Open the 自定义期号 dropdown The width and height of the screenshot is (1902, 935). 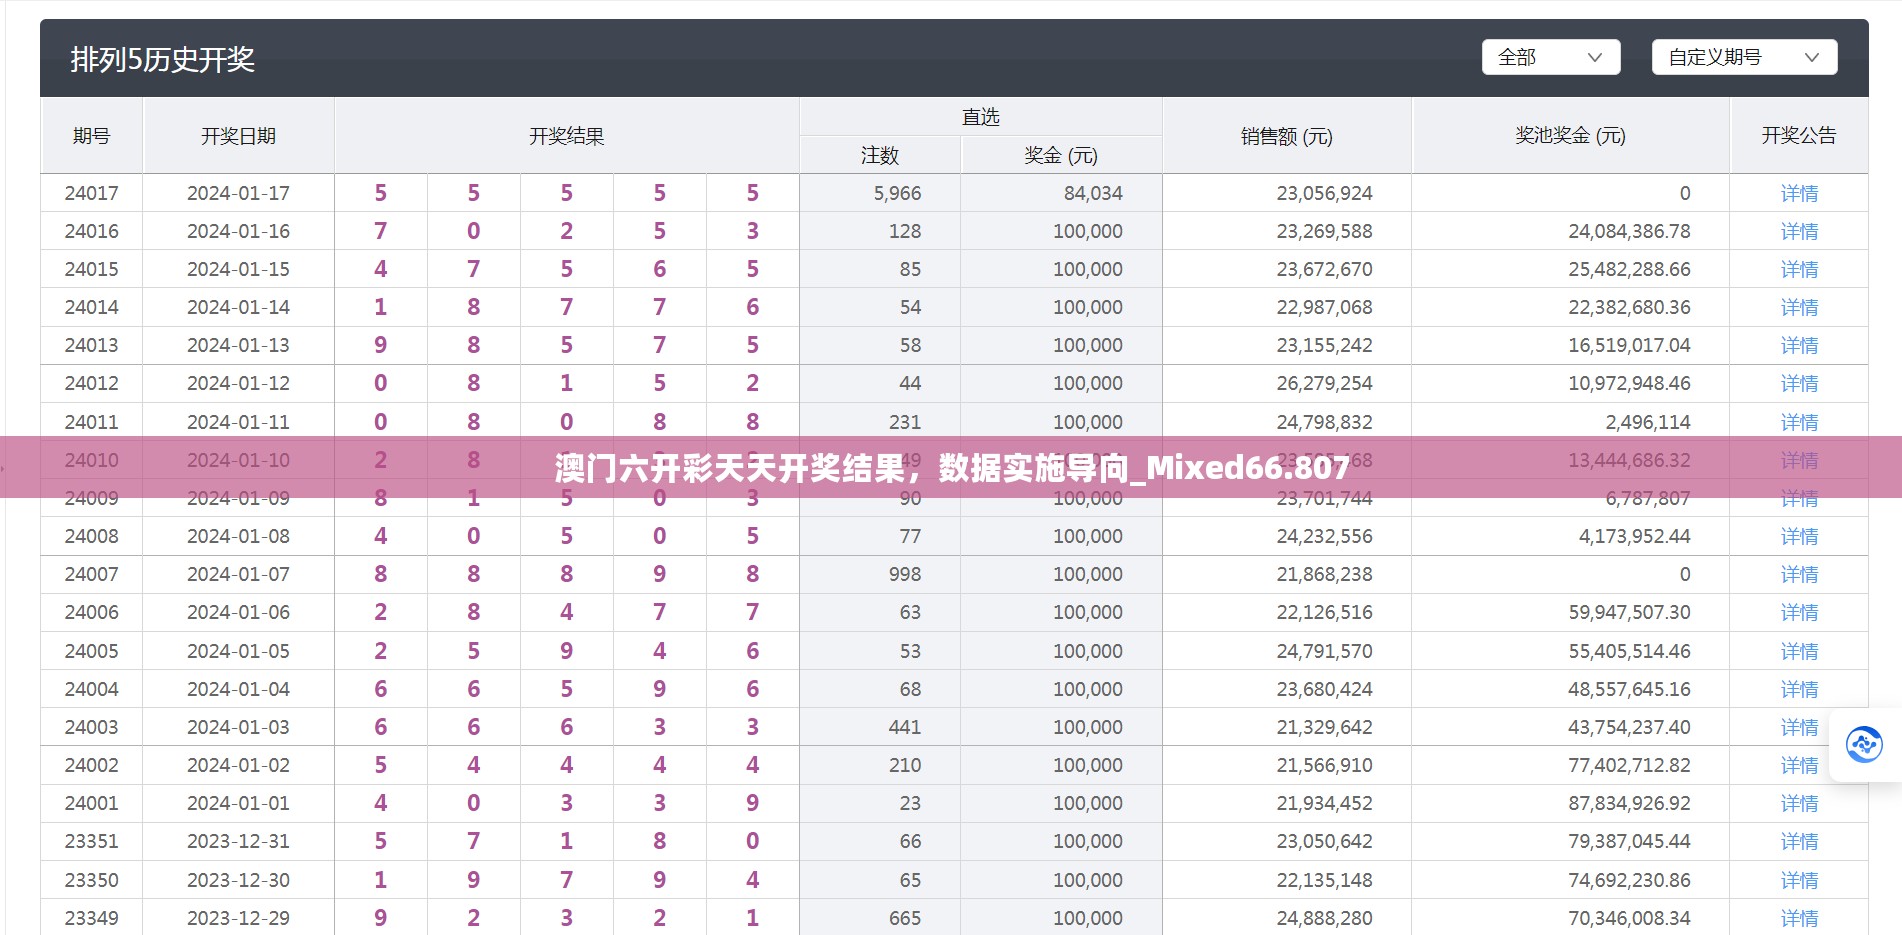[x=1744, y=57]
